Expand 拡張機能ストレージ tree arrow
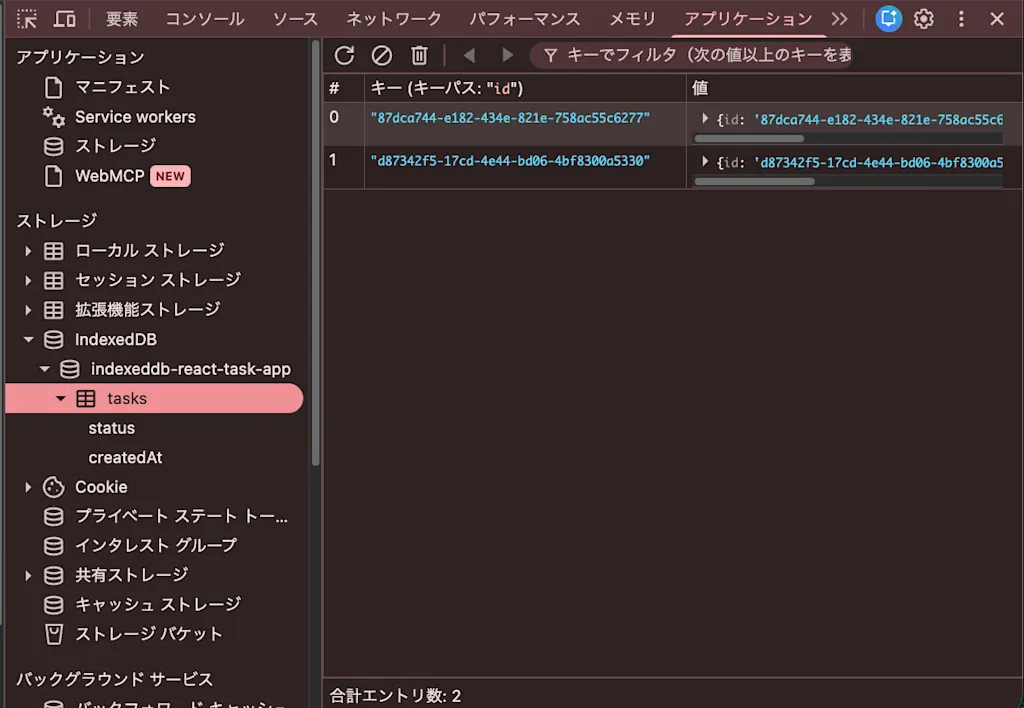 28,310
